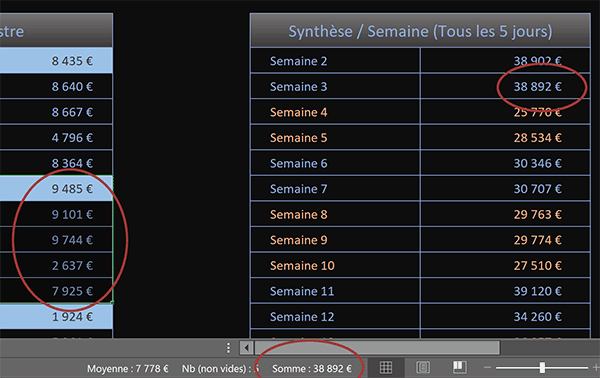600x378 pixels.
Task: Click the horizontal scroll left arrow
Action: (x=246, y=348)
